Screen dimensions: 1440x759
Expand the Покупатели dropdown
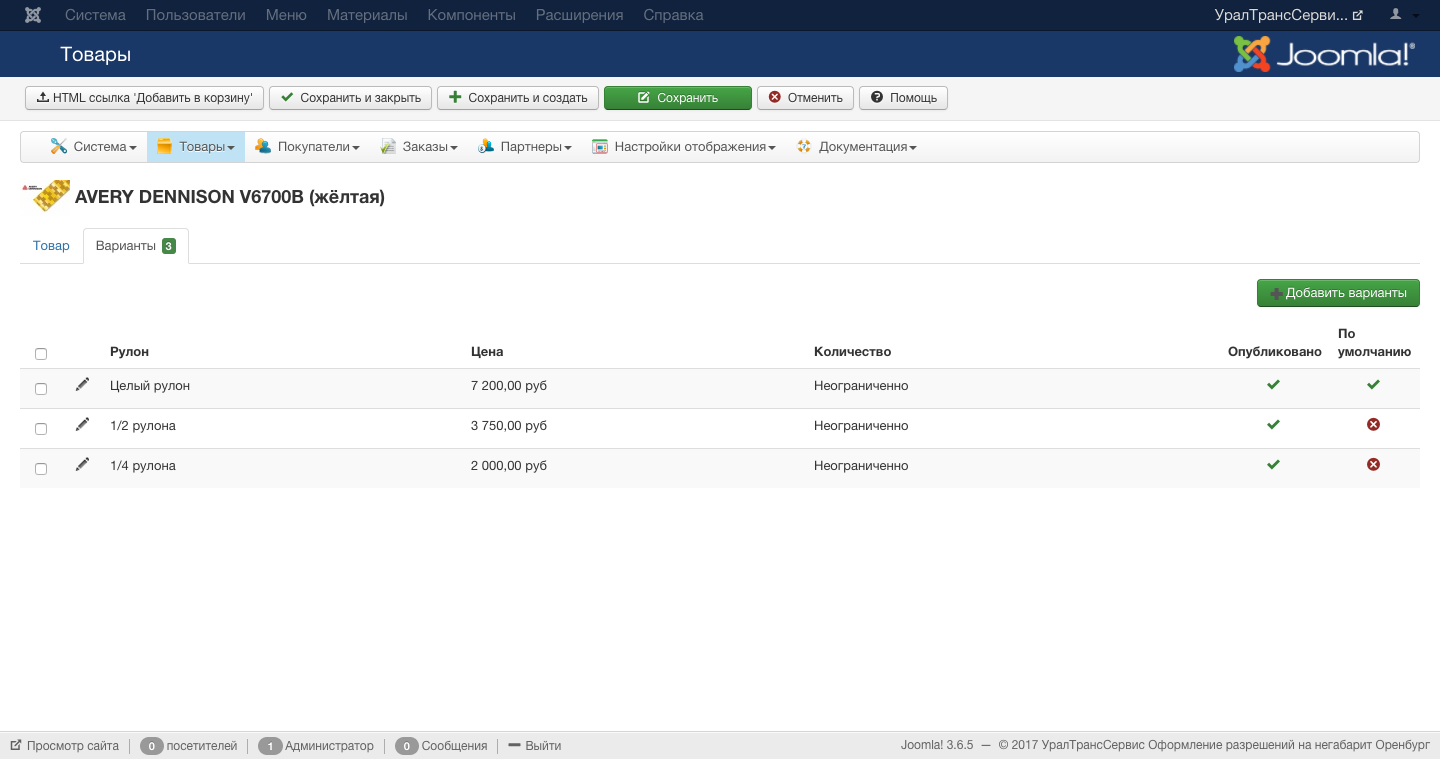307,147
